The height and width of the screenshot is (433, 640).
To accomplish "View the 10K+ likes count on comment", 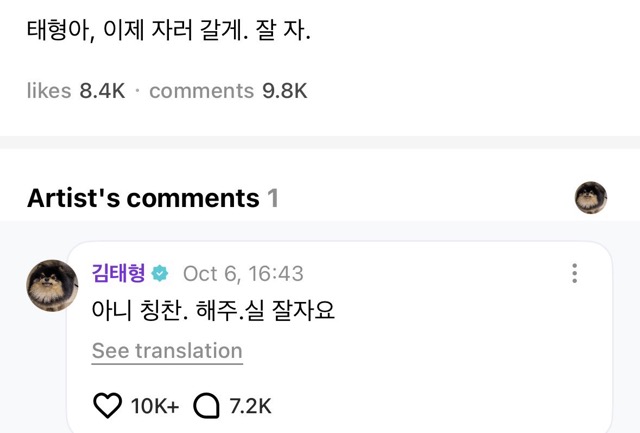I will (x=155, y=405).
